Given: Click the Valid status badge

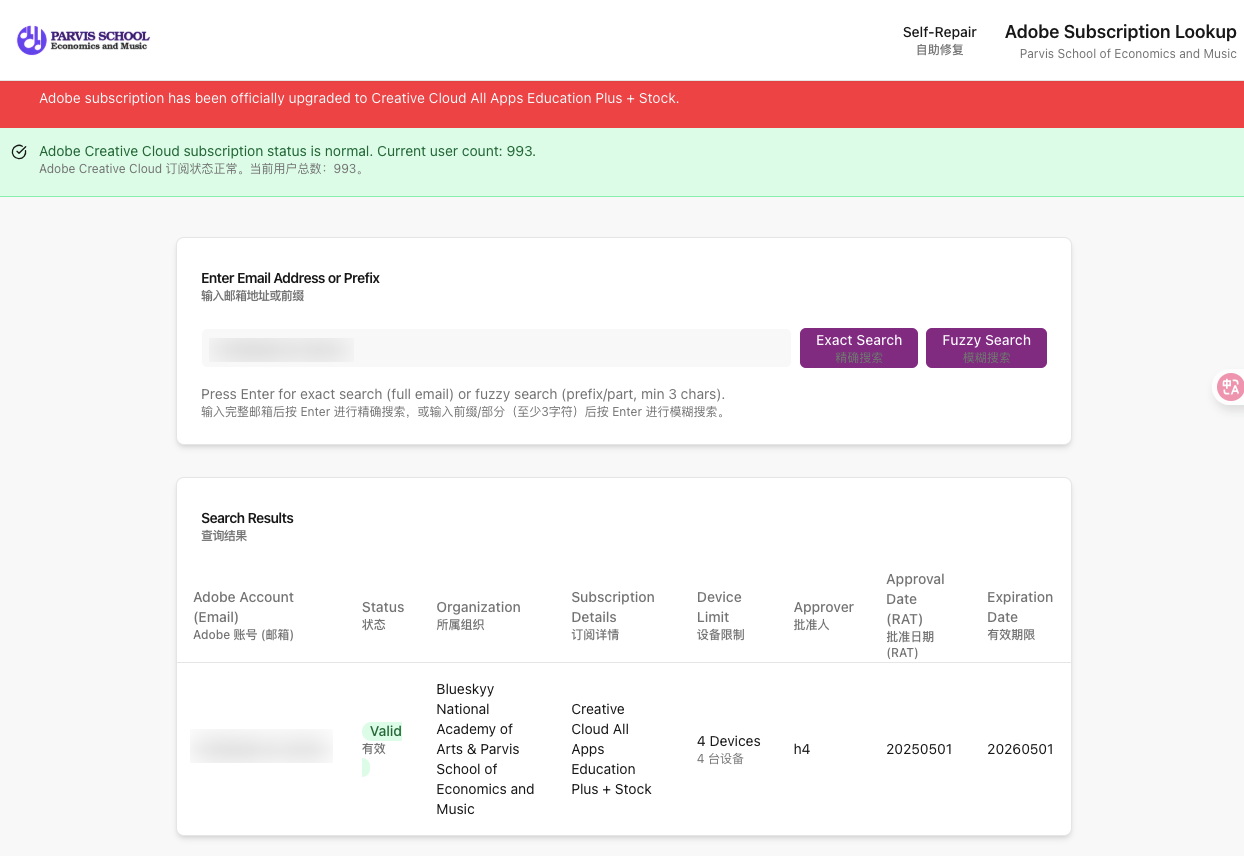Looking at the screenshot, I should [385, 731].
